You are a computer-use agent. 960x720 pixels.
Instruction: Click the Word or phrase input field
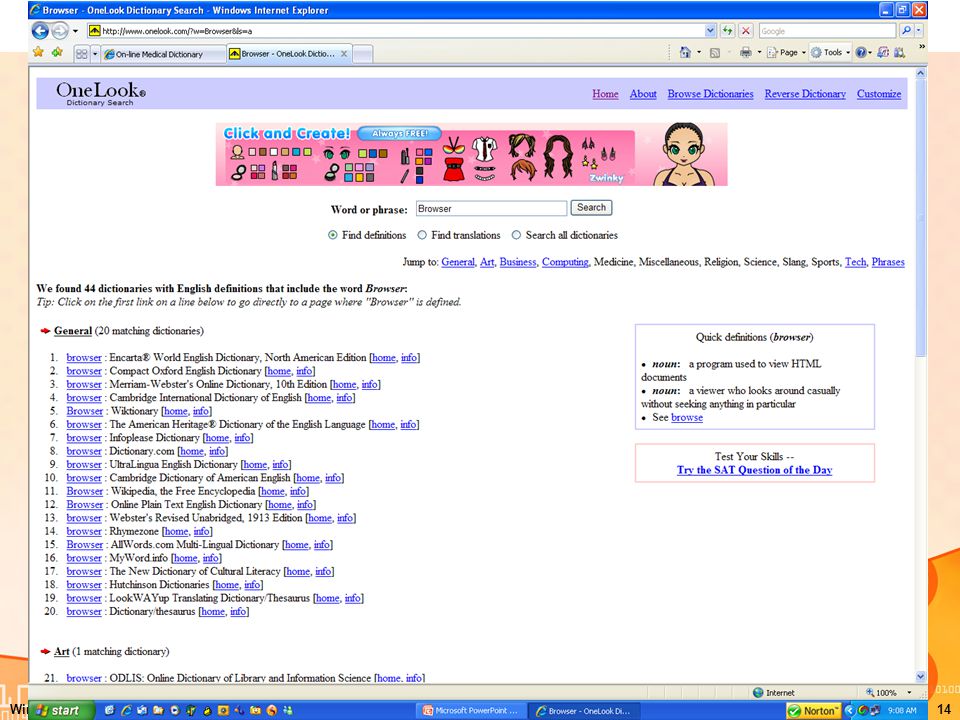click(492, 208)
